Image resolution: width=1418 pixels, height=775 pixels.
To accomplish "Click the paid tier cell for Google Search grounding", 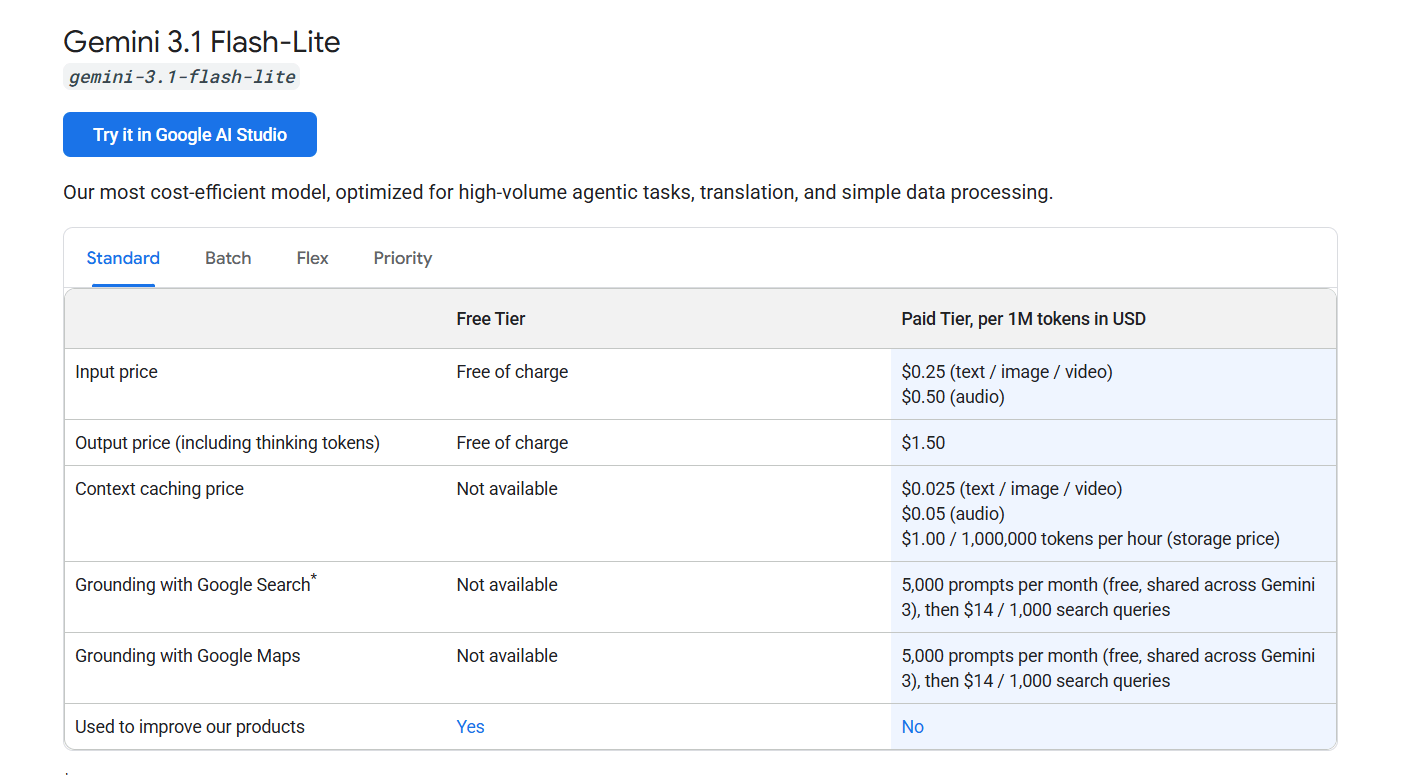I will pyautogui.click(x=1113, y=597).
